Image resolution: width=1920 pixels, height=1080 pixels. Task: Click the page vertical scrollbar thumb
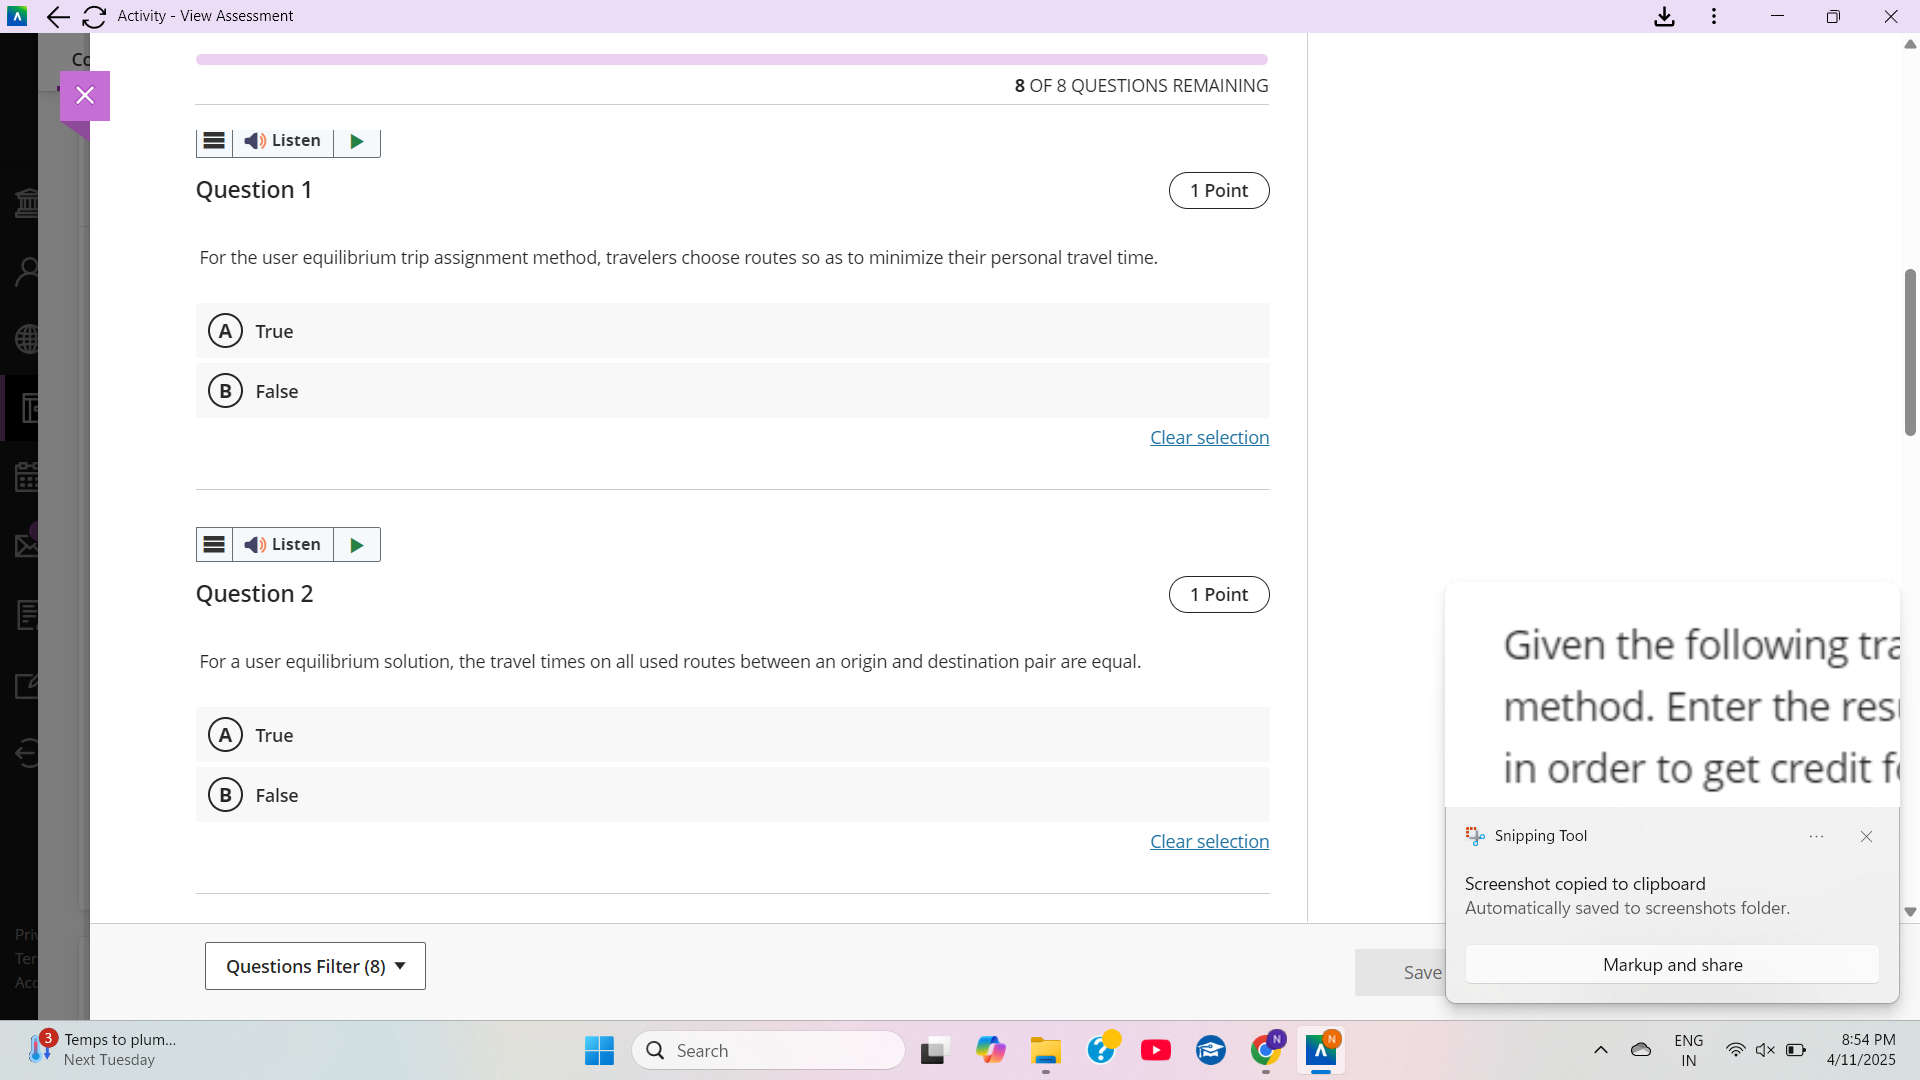pyautogui.click(x=1910, y=352)
